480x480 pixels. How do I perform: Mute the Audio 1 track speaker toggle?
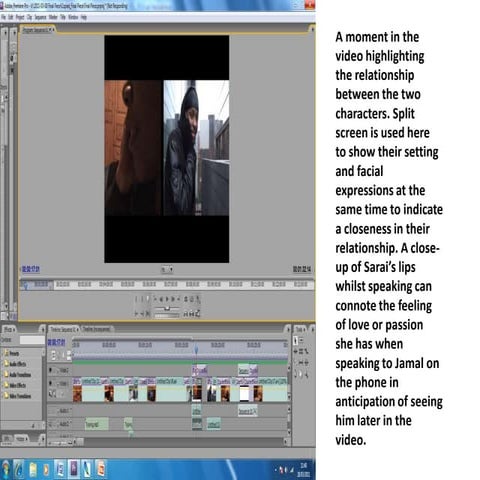[x=51, y=410]
